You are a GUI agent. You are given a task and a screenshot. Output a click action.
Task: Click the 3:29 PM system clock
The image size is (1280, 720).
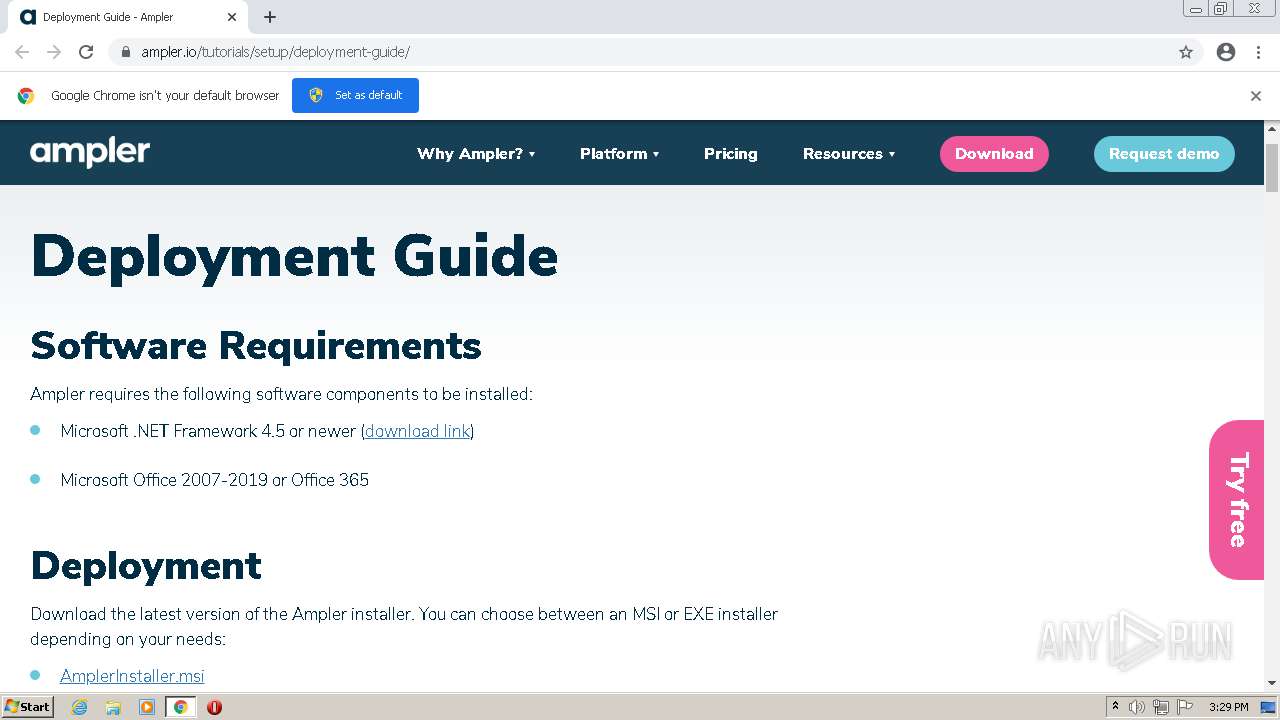click(x=1228, y=707)
